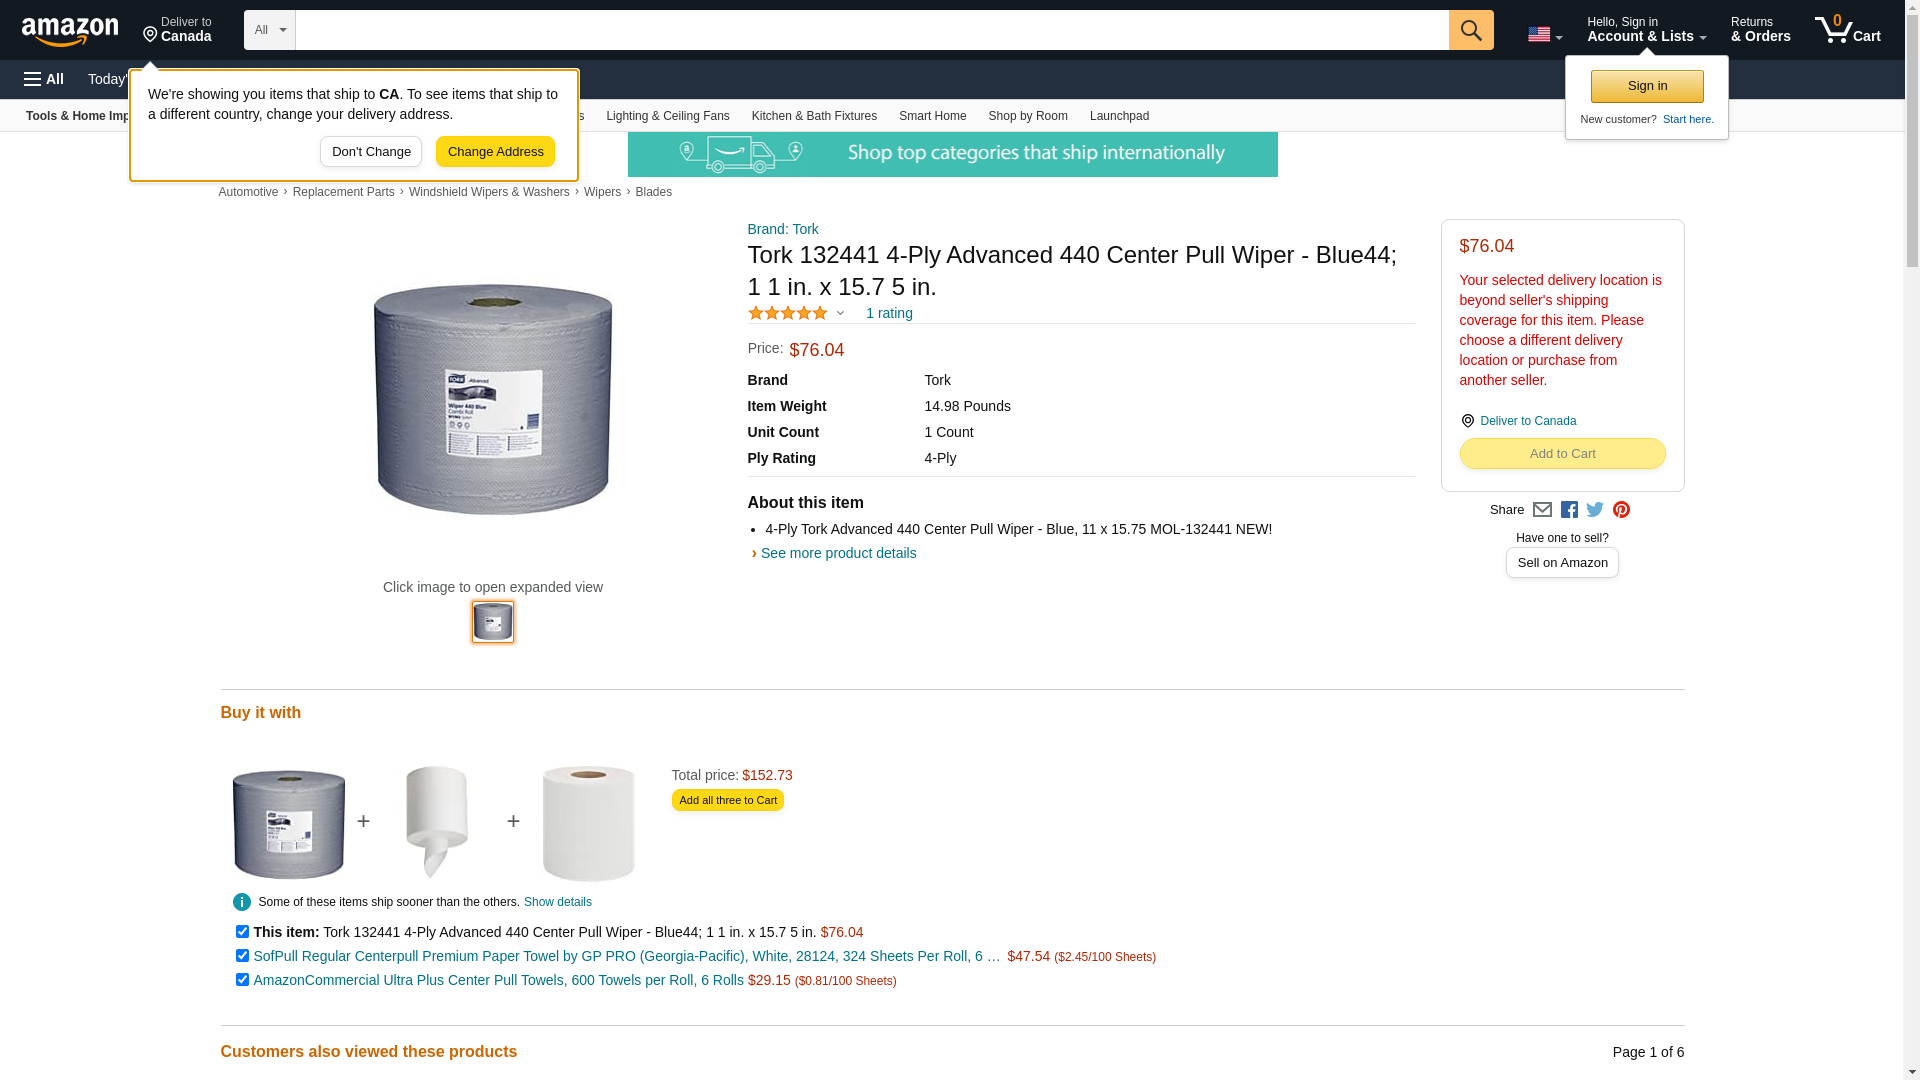
Task: Open Lighting & Ceiling Fans category
Action: (667, 116)
